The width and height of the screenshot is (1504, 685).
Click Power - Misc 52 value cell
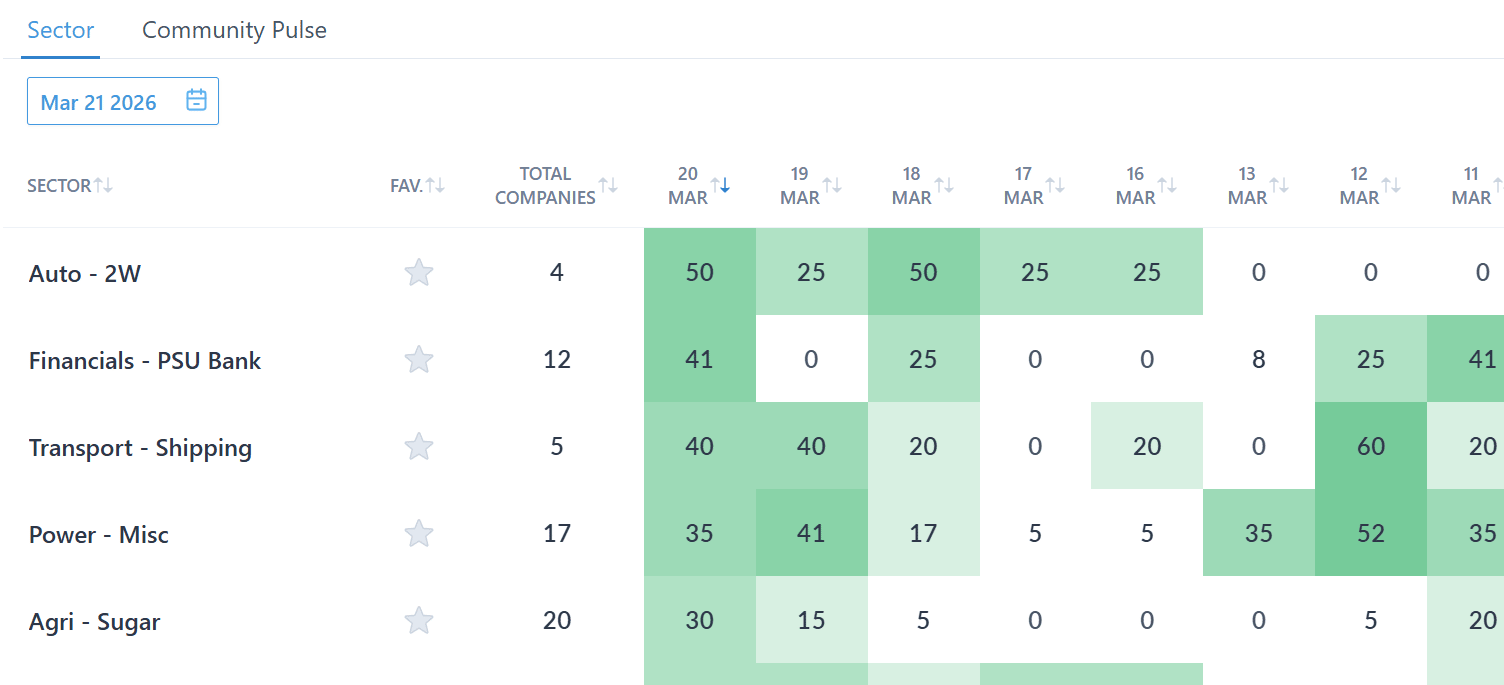[x=1371, y=533]
